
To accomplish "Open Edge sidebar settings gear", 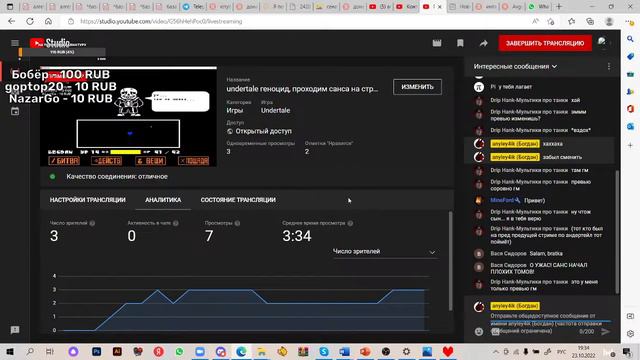I will pos(630,333).
